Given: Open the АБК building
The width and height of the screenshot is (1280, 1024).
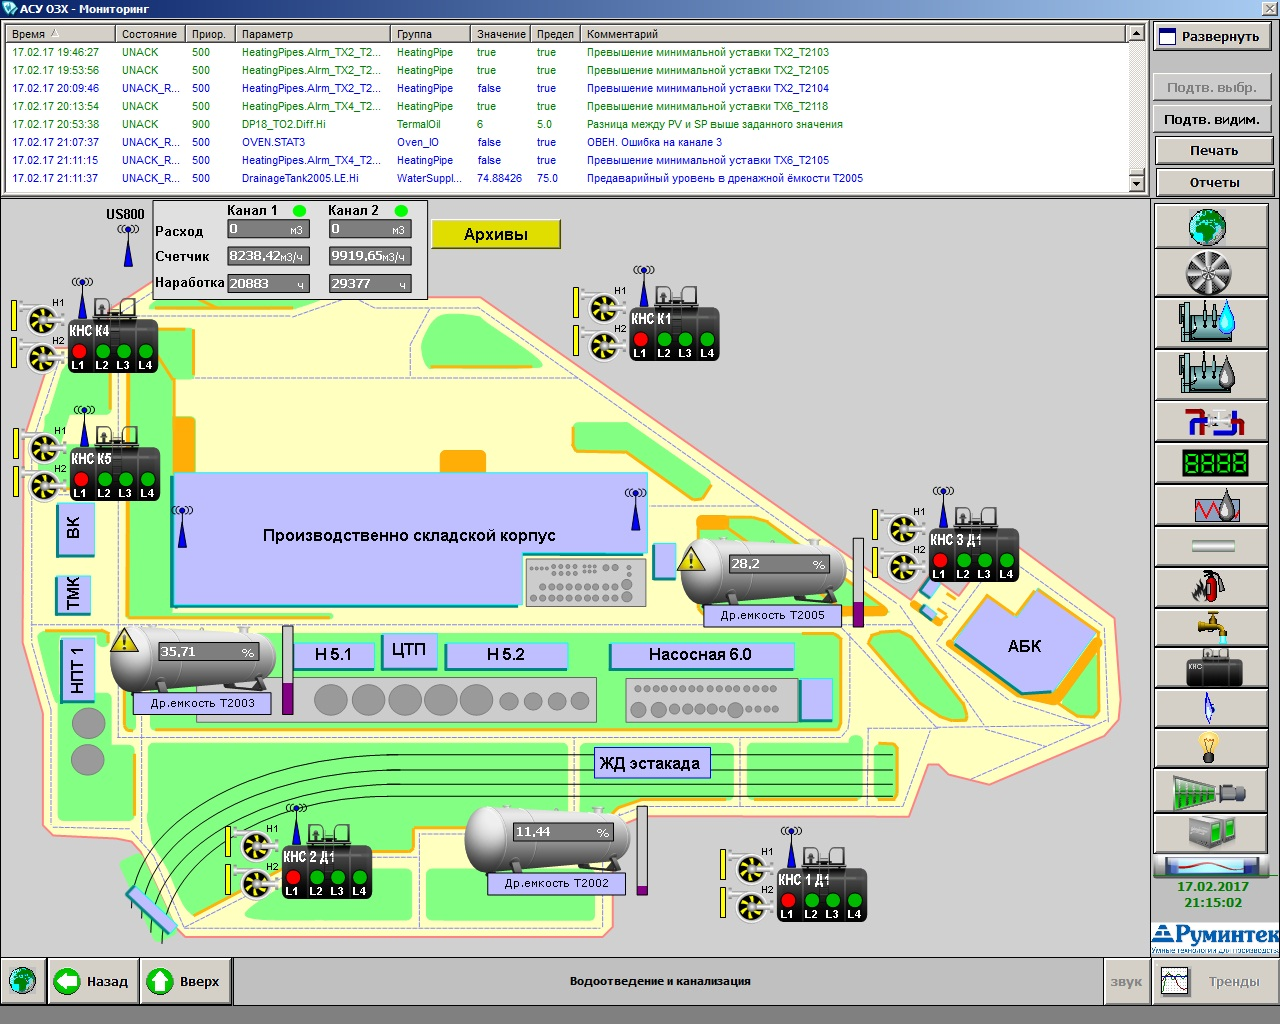Looking at the screenshot, I should coord(1023,647).
